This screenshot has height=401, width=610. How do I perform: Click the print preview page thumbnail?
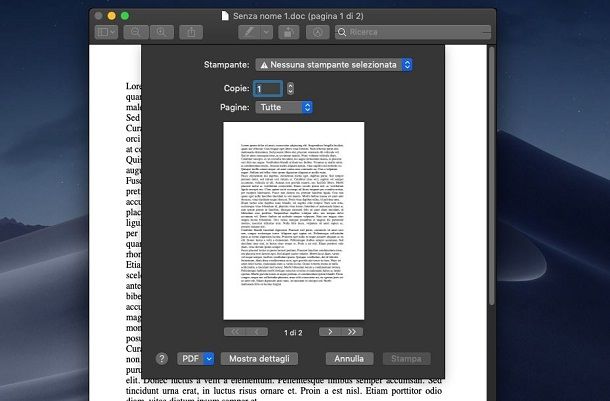(x=294, y=221)
